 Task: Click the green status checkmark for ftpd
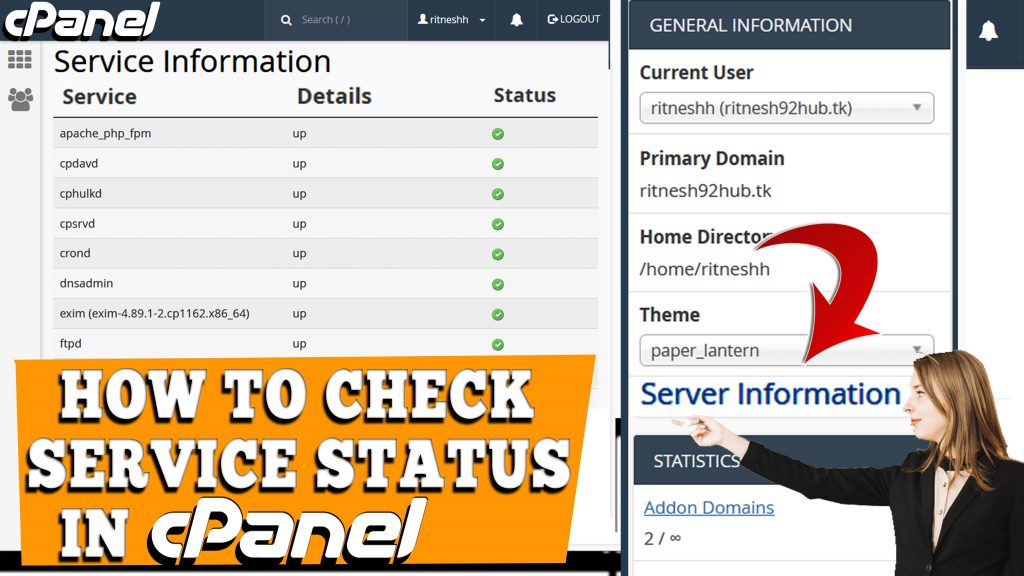497,343
